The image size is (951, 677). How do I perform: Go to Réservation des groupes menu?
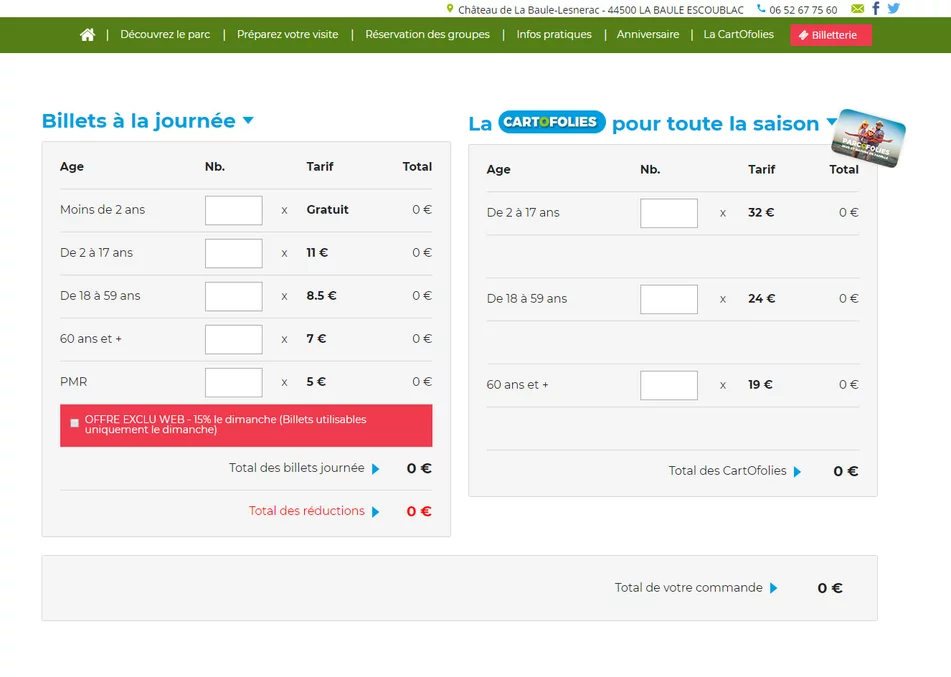427,35
